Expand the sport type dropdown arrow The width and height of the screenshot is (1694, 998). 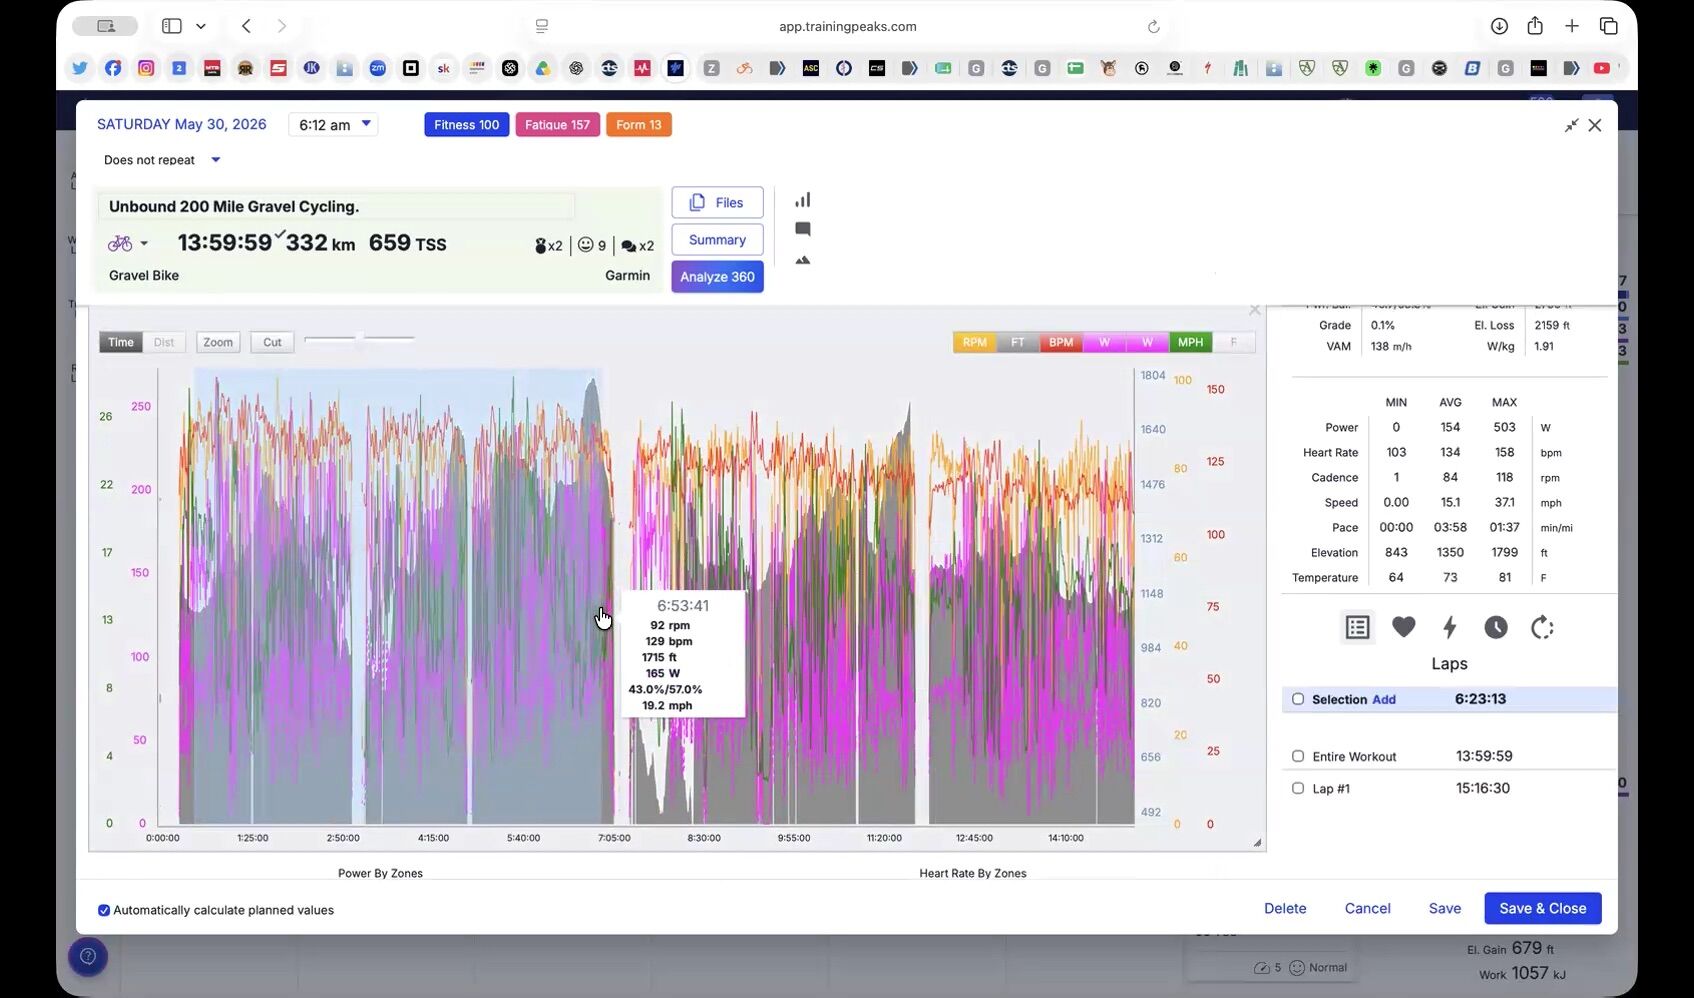pyautogui.click(x=144, y=244)
